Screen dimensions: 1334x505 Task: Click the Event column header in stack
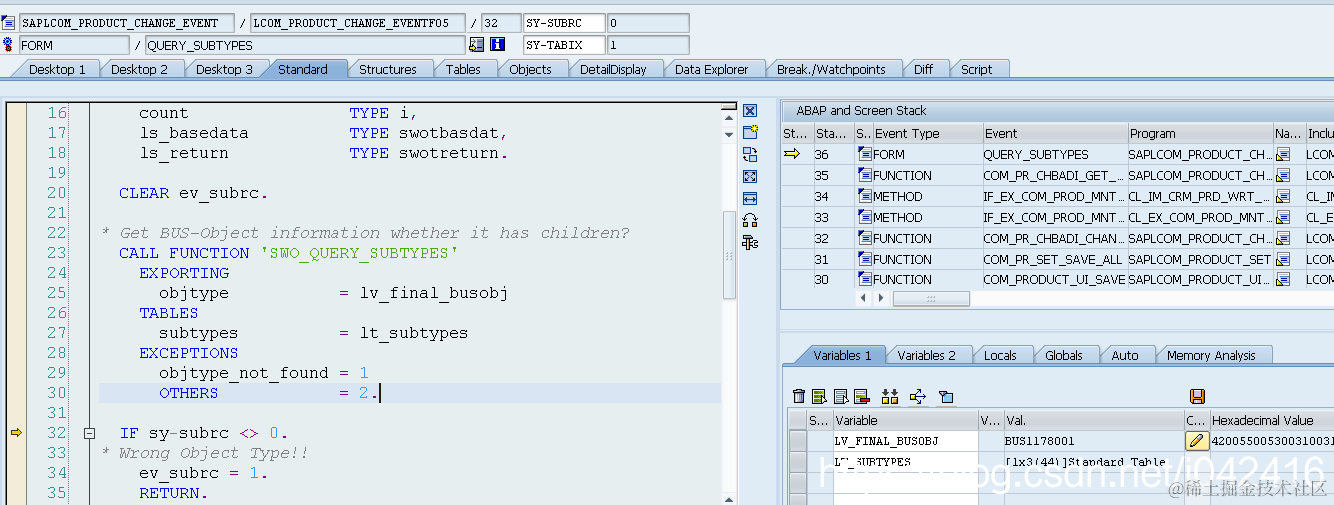[1054, 133]
